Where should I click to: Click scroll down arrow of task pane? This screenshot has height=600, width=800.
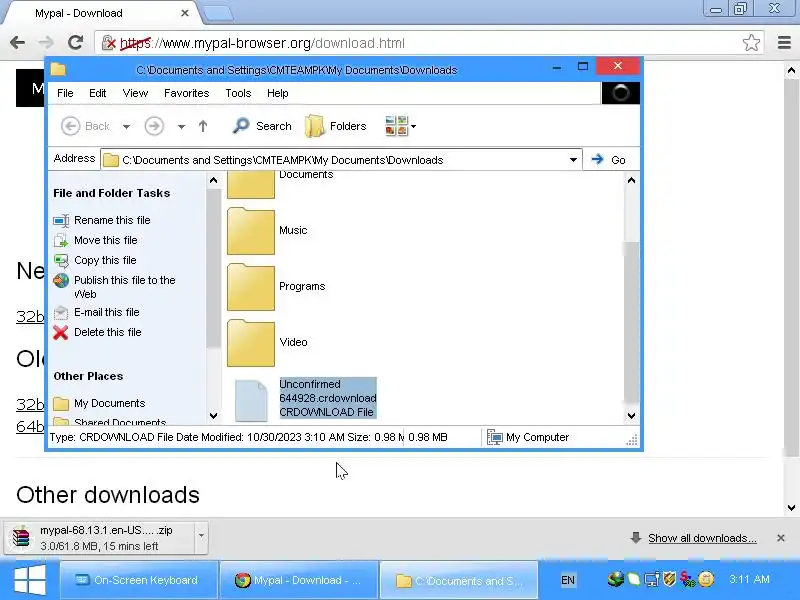coord(213,416)
